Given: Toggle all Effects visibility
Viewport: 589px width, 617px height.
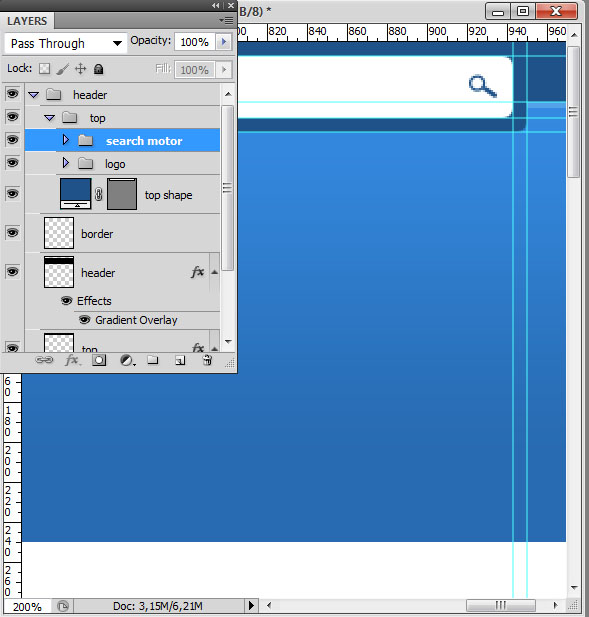Looking at the screenshot, I should pos(66,301).
